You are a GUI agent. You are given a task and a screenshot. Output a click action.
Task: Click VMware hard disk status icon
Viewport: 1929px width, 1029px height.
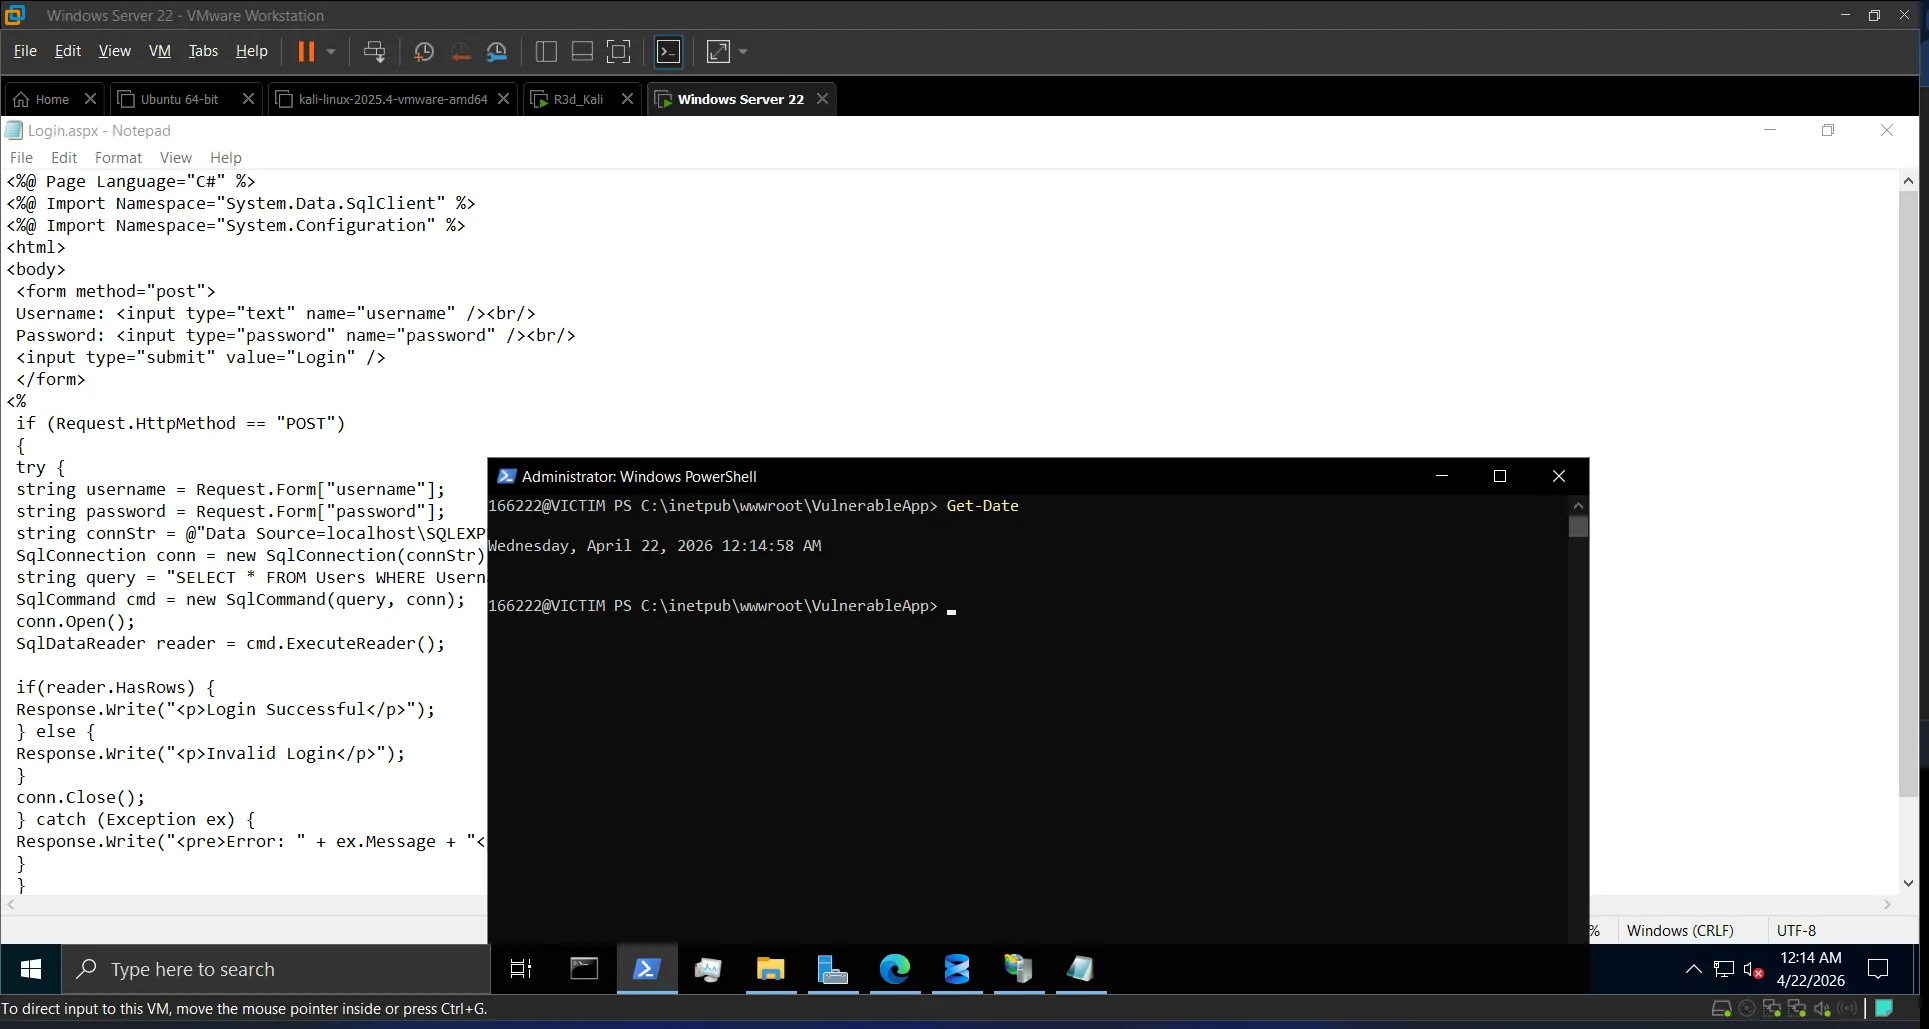[x=1722, y=1009]
